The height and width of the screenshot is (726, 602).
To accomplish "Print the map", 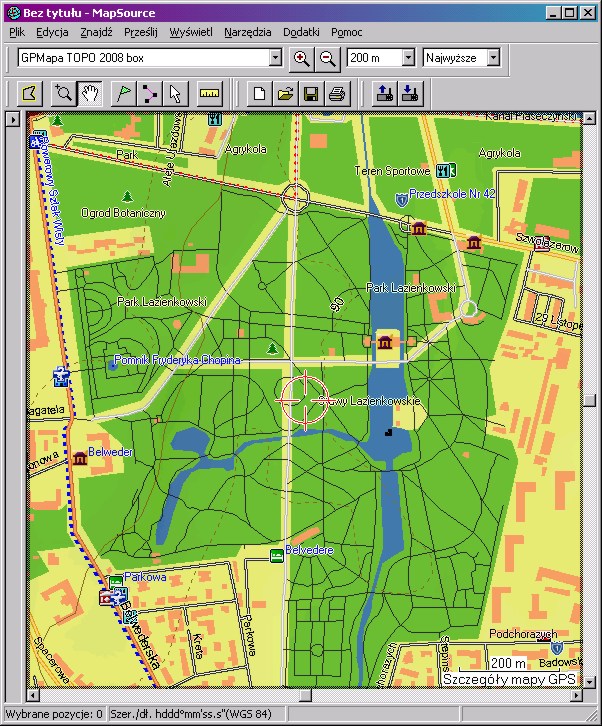I will [x=337, y=94].
